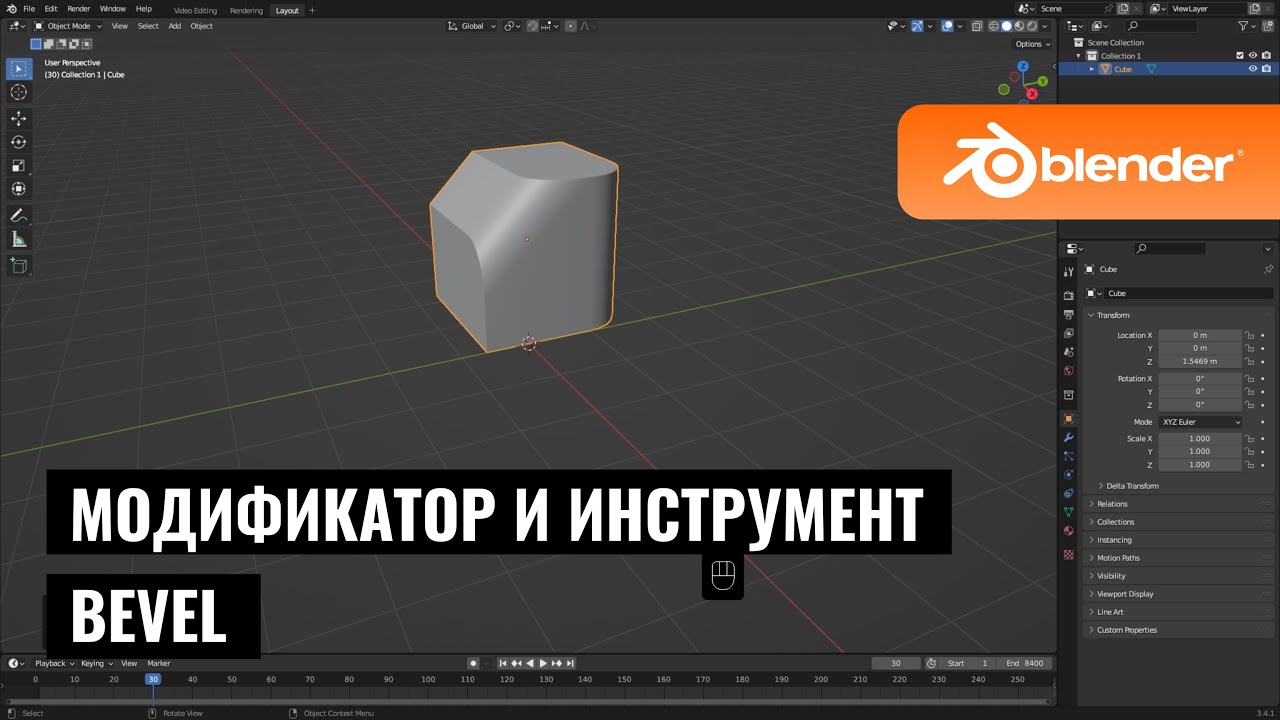Activate the Cursor tool
Screen dimensions: 1280x720
click(x=18, y=92)
